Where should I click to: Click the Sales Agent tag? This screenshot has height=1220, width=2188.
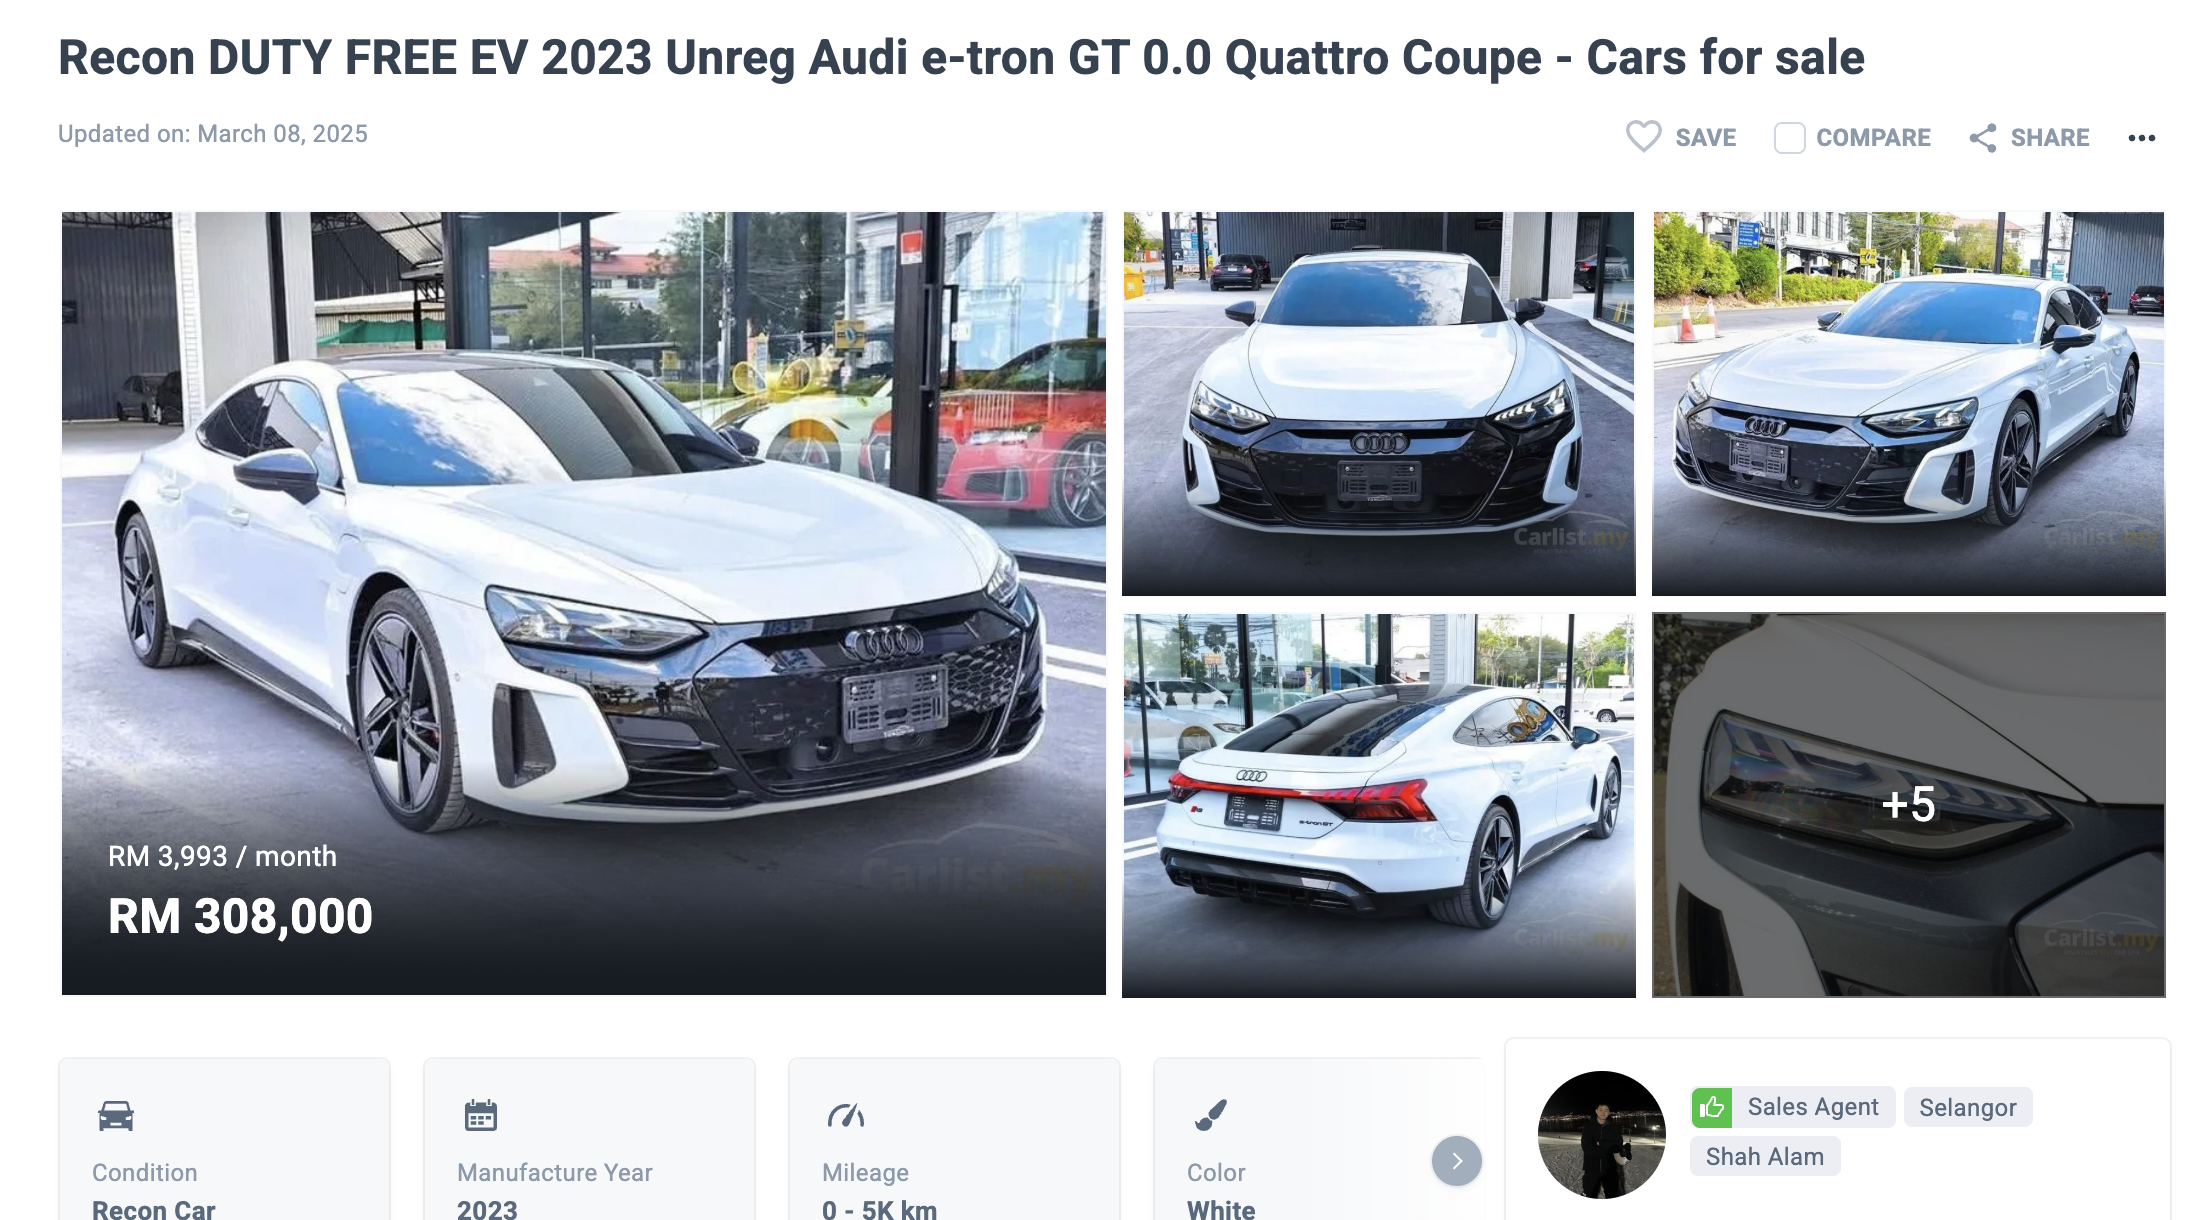pyautogui.click(x=1813, y=1107)
